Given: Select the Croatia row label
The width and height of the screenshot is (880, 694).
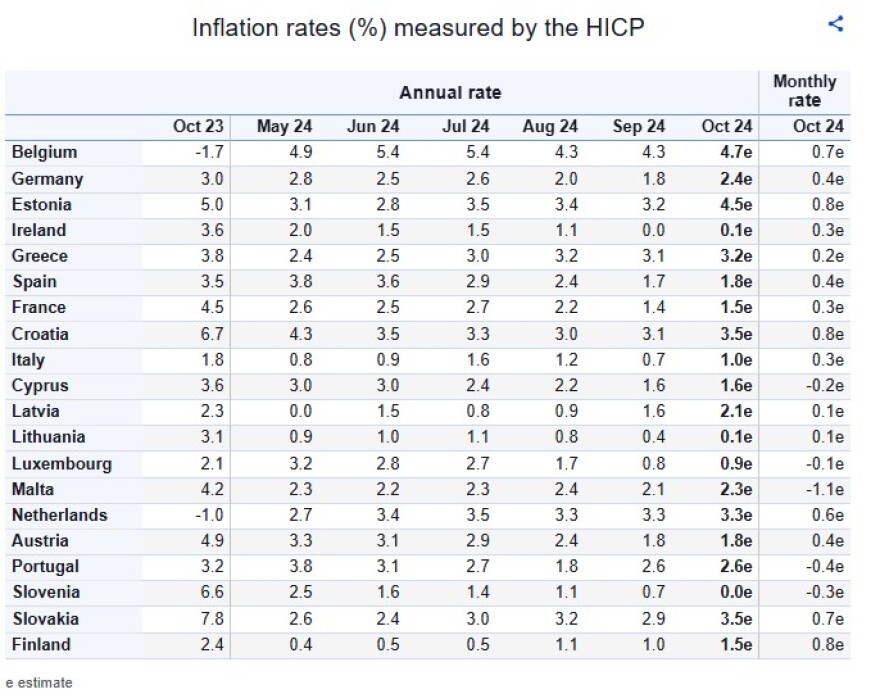Looking at the screenshot, I should pyautogui.click(x=39, y=333).
